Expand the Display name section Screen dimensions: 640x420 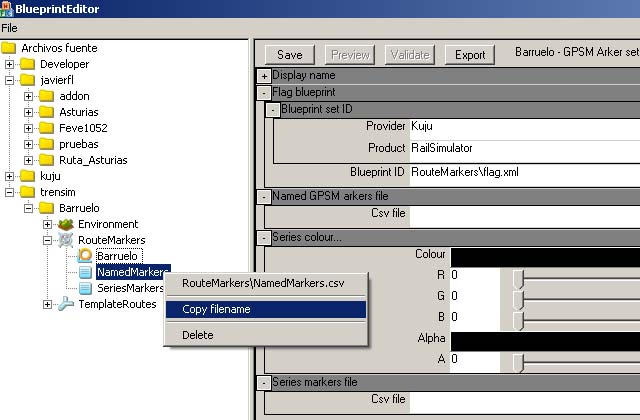click(264, 75)
